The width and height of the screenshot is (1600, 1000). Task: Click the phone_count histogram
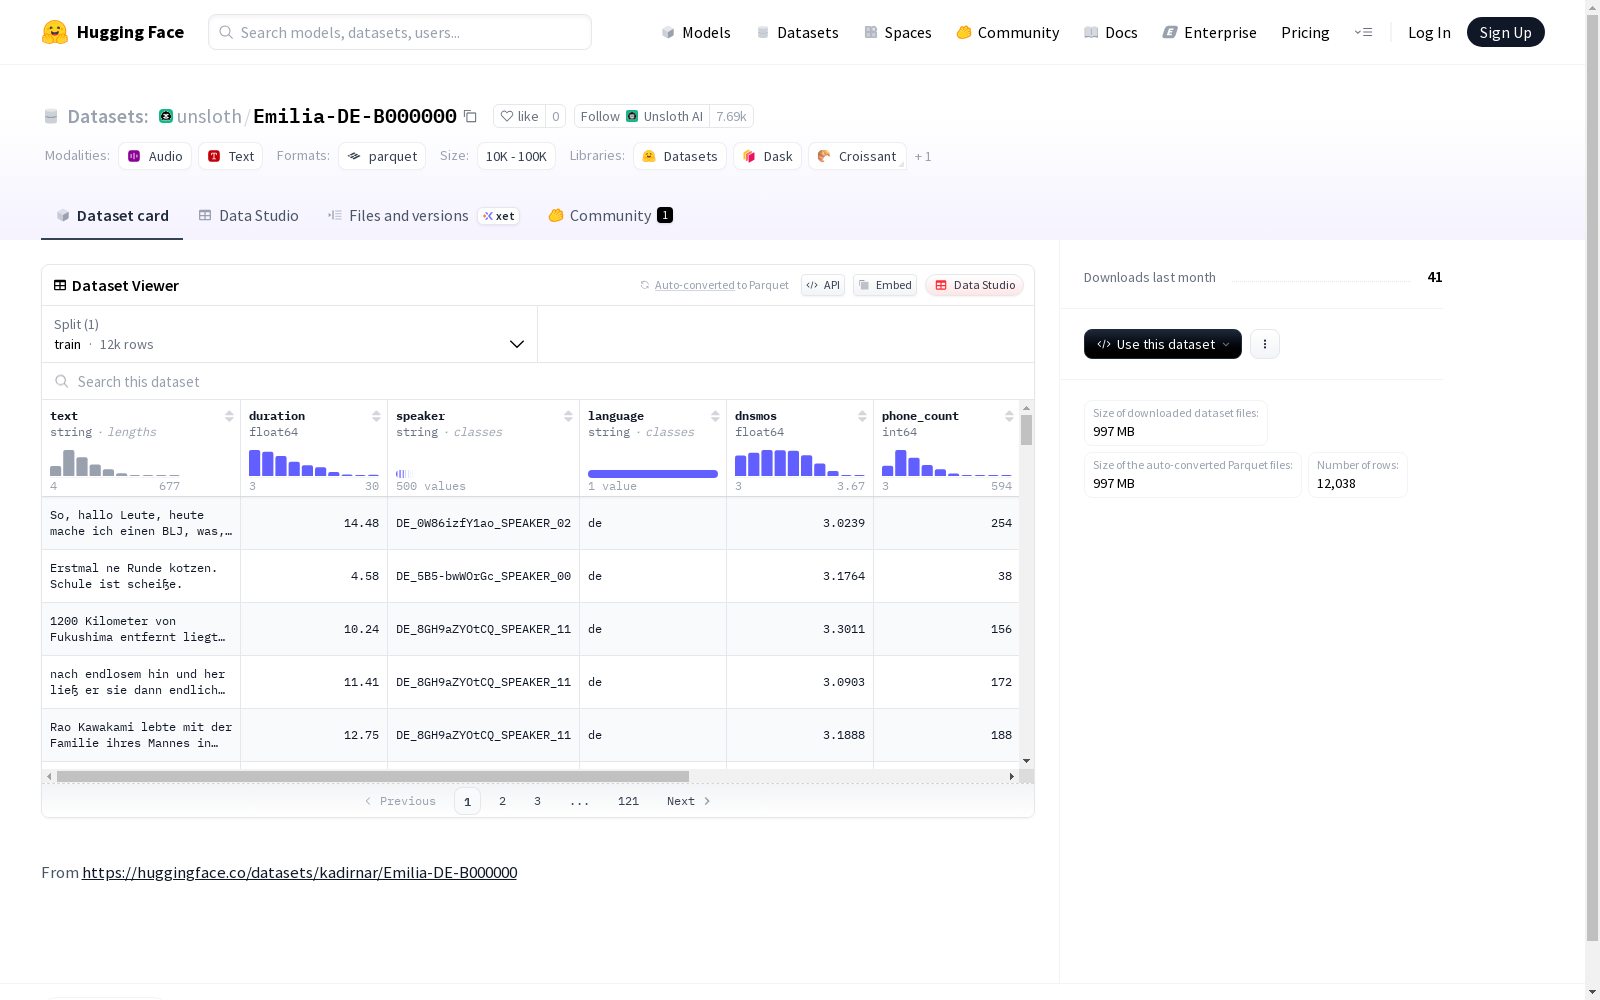point(947,462)
